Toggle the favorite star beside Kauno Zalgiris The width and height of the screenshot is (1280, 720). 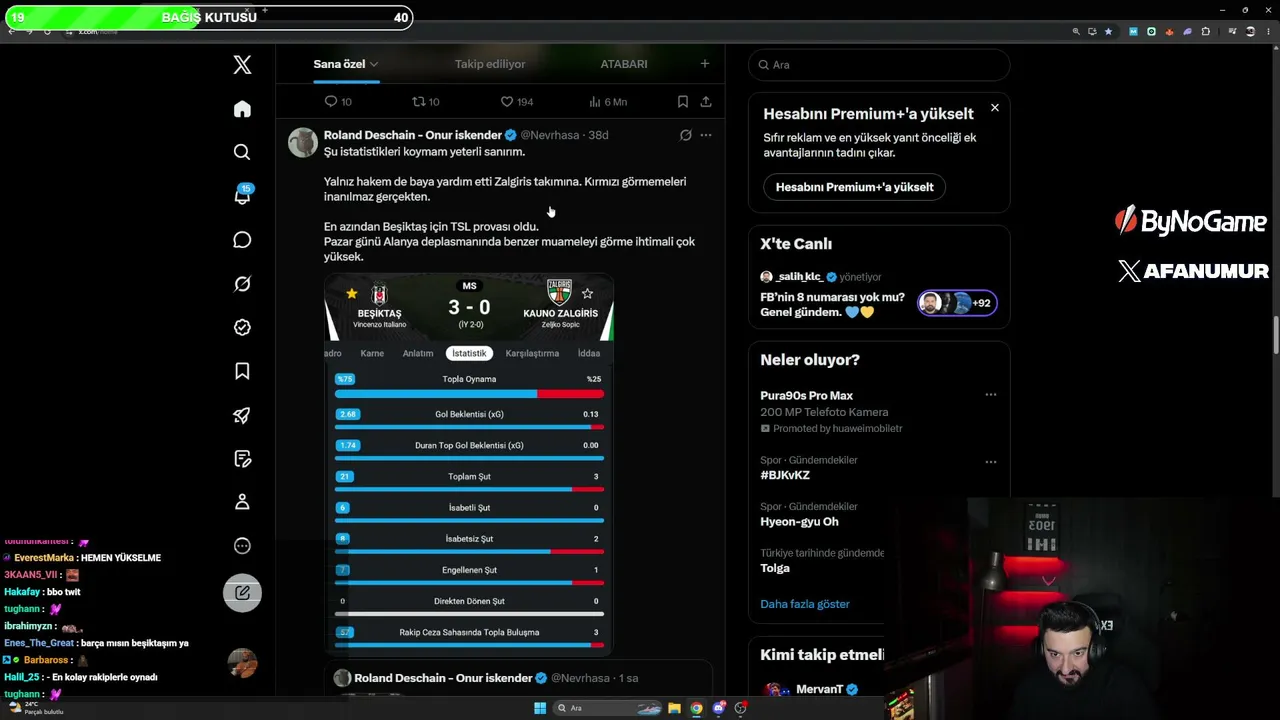(587, 293)
